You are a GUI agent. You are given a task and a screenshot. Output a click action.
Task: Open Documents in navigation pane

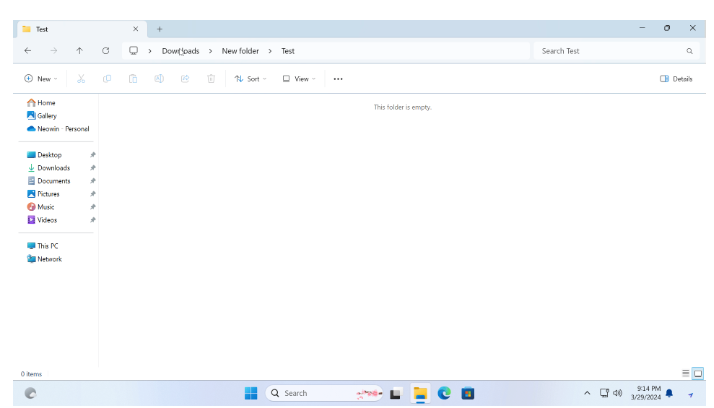point(49,181)
